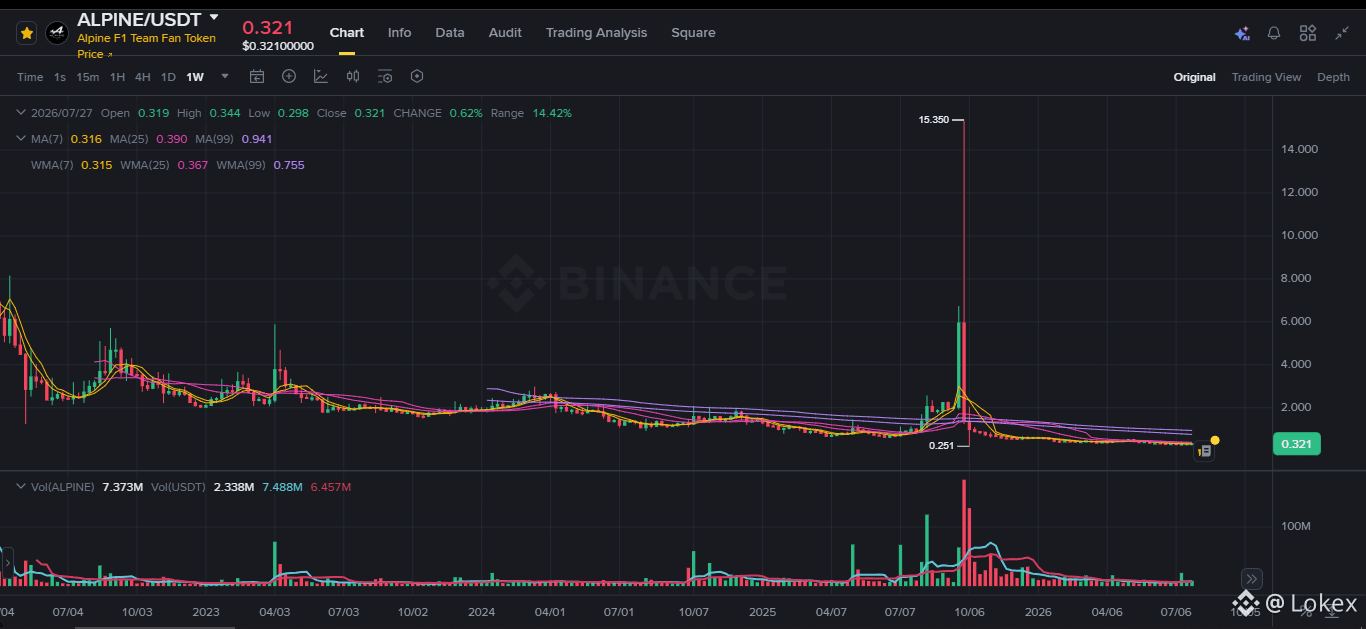Viewport: 1366px width, 629px height.
Task: Collapse chart with the shrink arrows icon
Action: click(x=1342, y=33)
